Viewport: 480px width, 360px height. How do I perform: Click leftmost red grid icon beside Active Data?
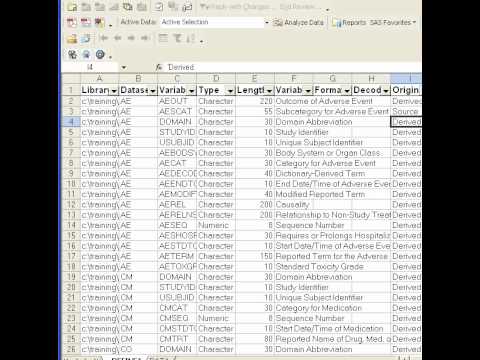click(x=72, y=22)
